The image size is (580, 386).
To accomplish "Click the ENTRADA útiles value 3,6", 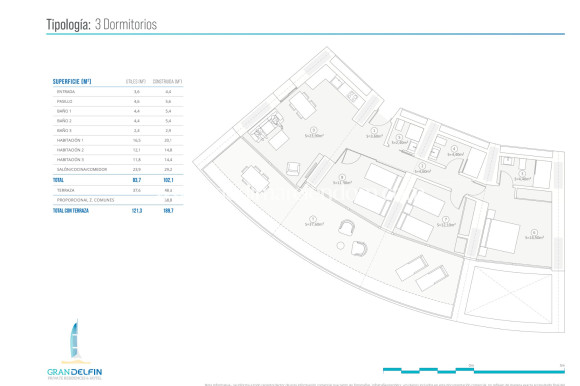I will tap(136, 92).
